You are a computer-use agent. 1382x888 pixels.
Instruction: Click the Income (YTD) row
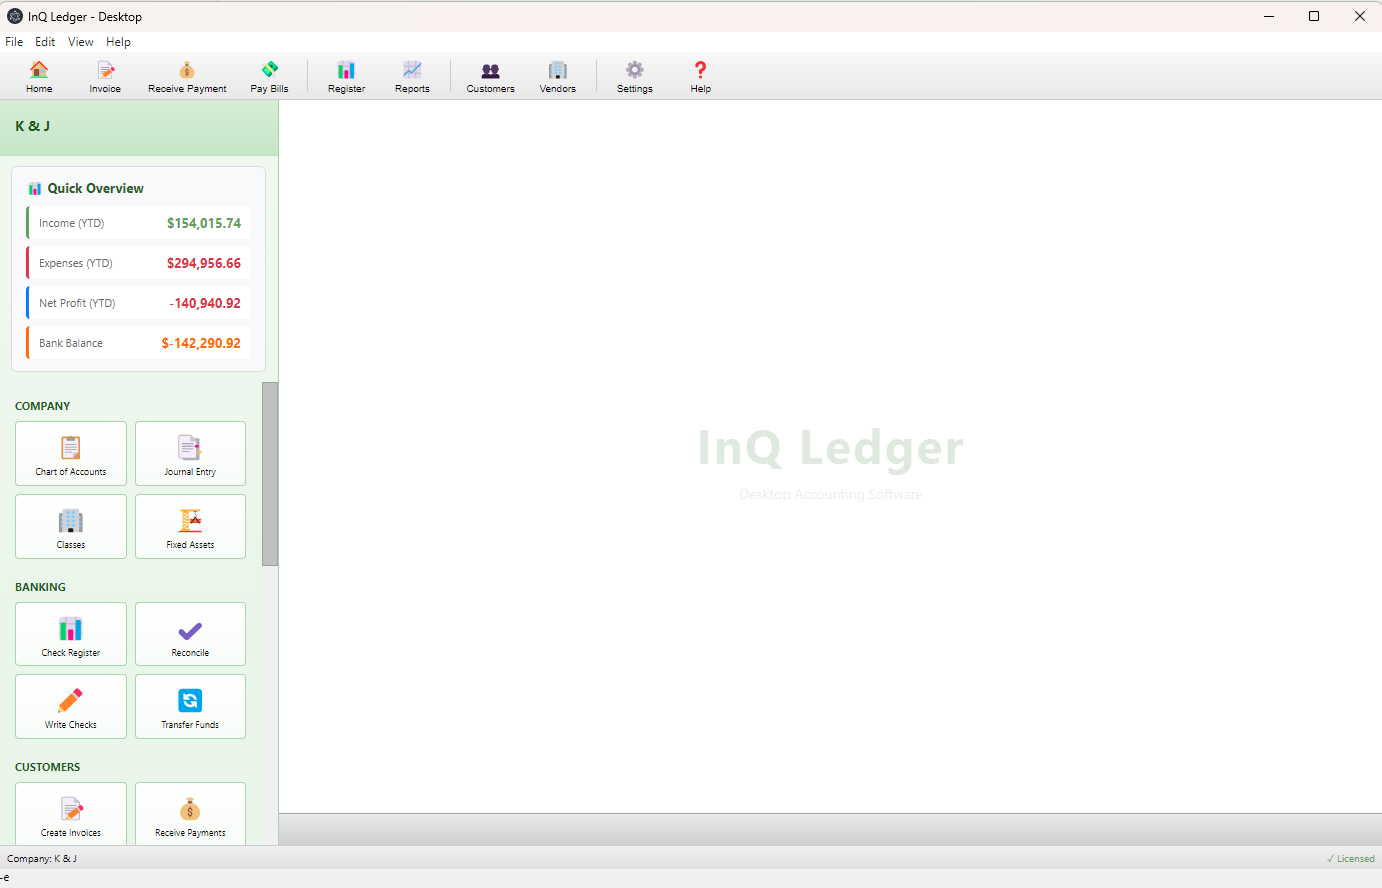(138, 223)
